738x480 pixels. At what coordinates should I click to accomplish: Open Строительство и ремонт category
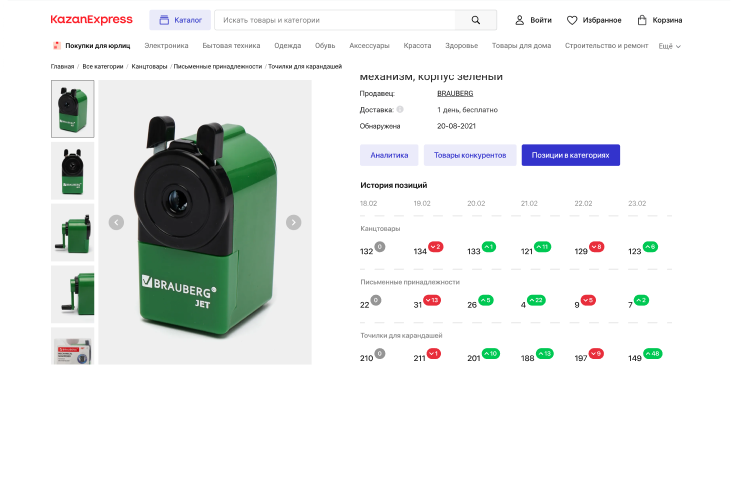[x=606, y=46]
